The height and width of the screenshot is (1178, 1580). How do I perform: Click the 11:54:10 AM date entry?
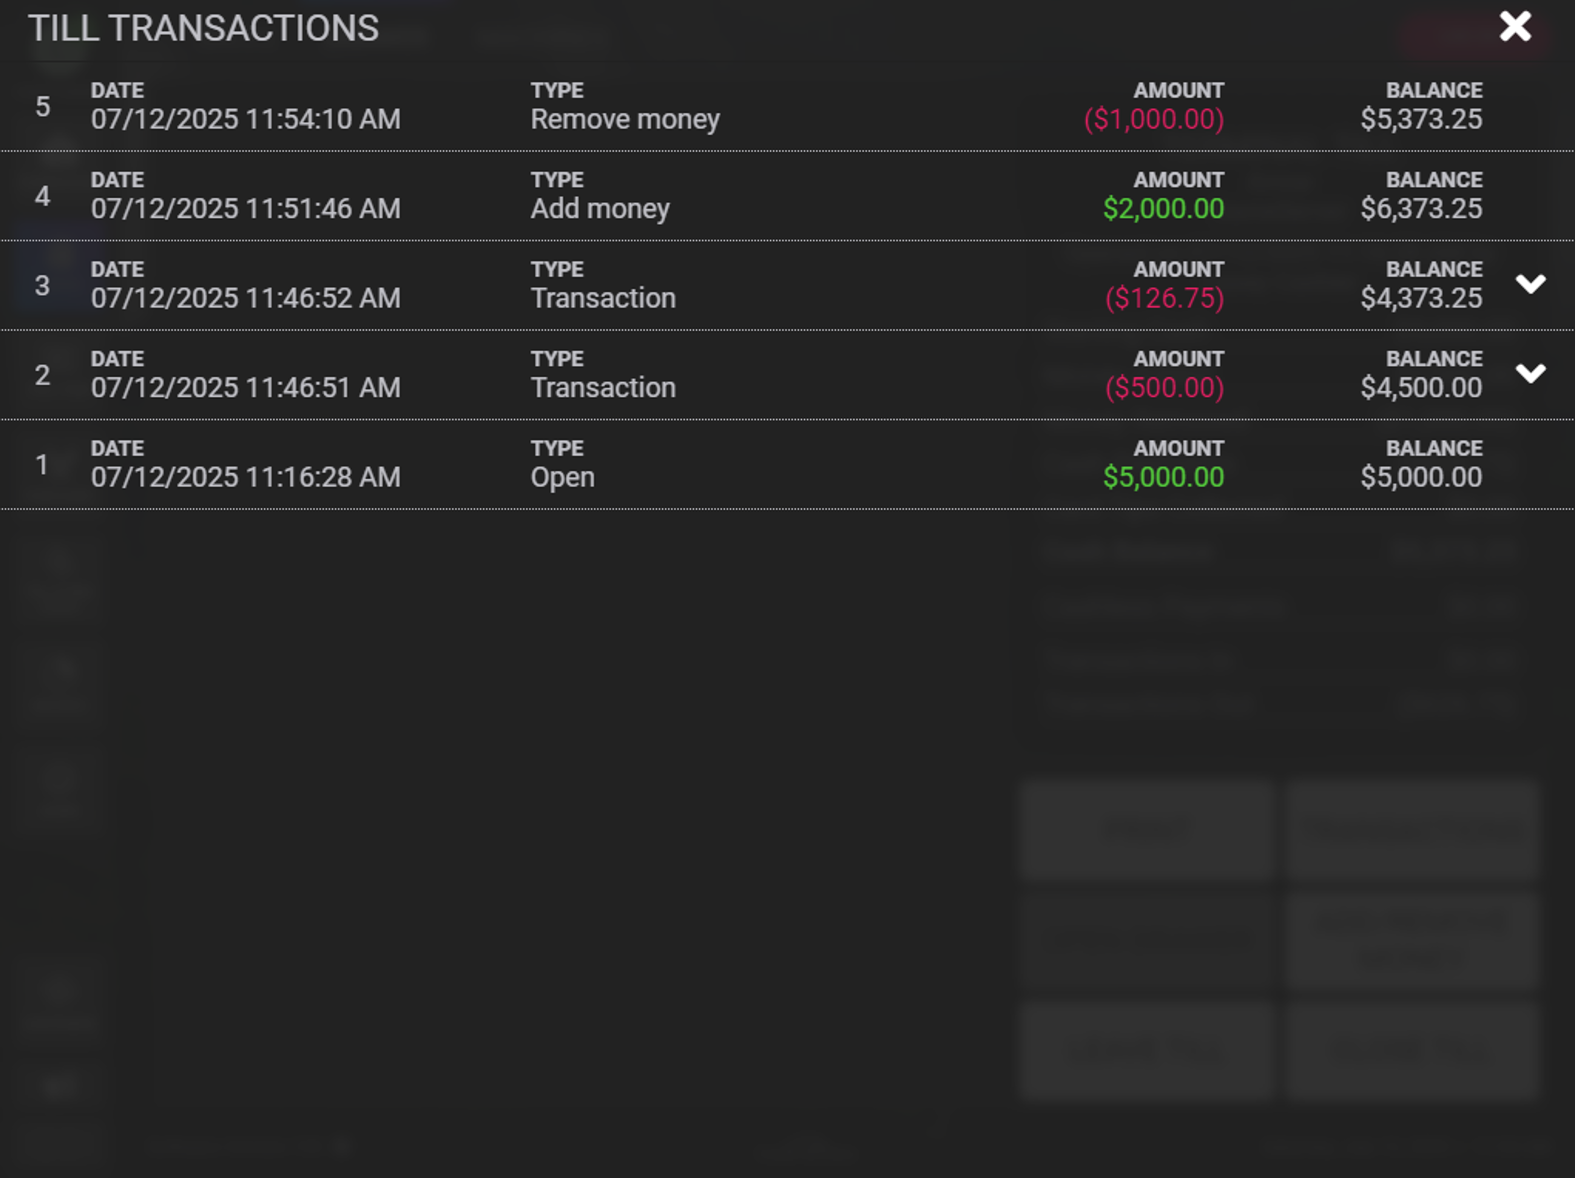[245, 120]
